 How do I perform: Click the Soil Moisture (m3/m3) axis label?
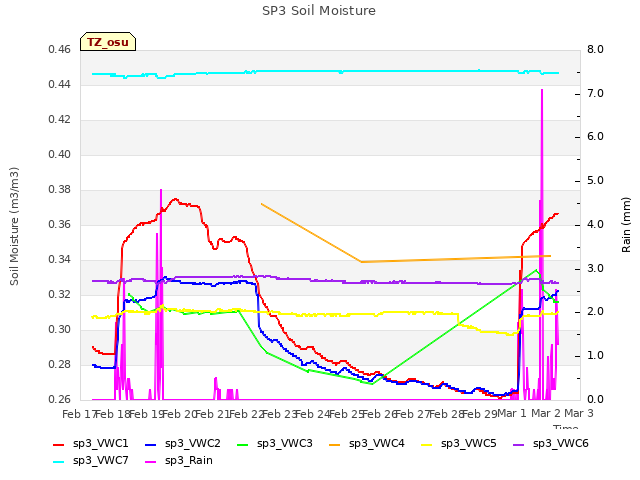pyautogui.click(x=14, y=226)
